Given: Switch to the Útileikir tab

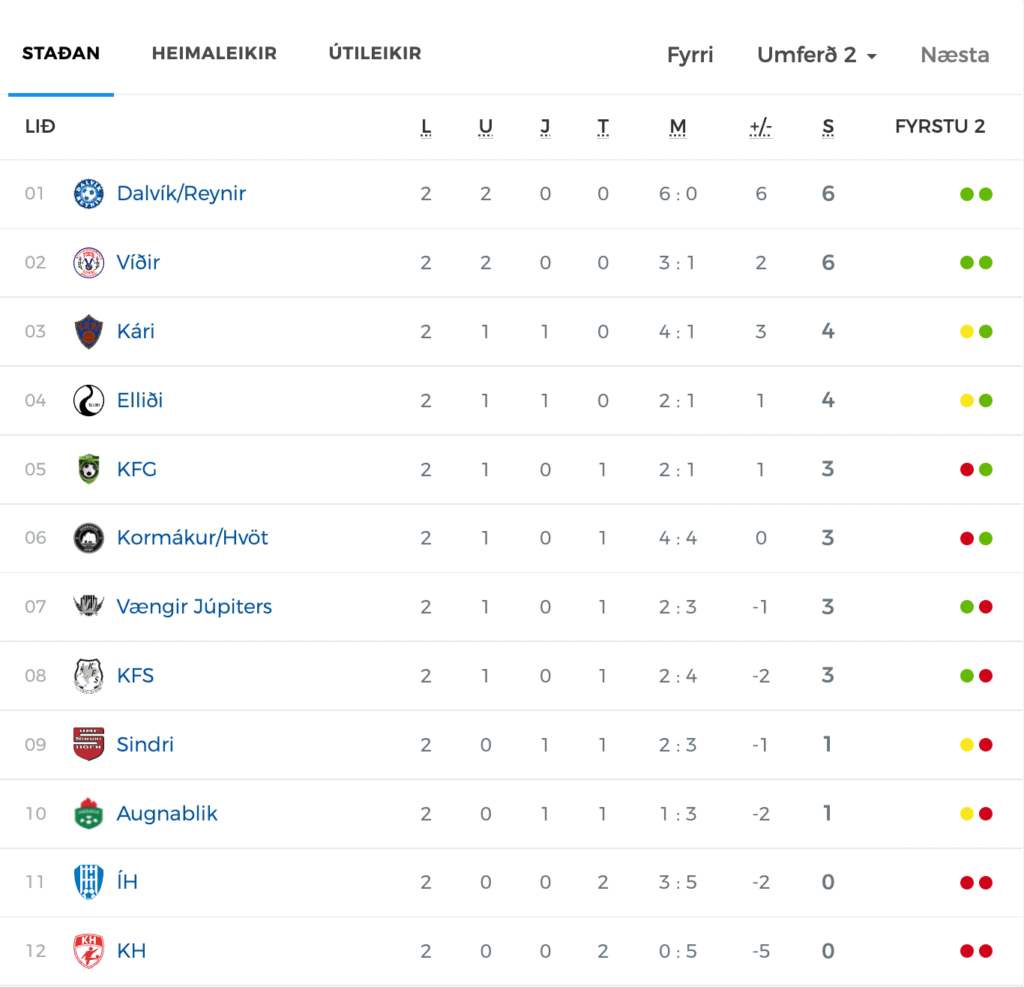Looking at the screenshot, I should coord(375,53).
